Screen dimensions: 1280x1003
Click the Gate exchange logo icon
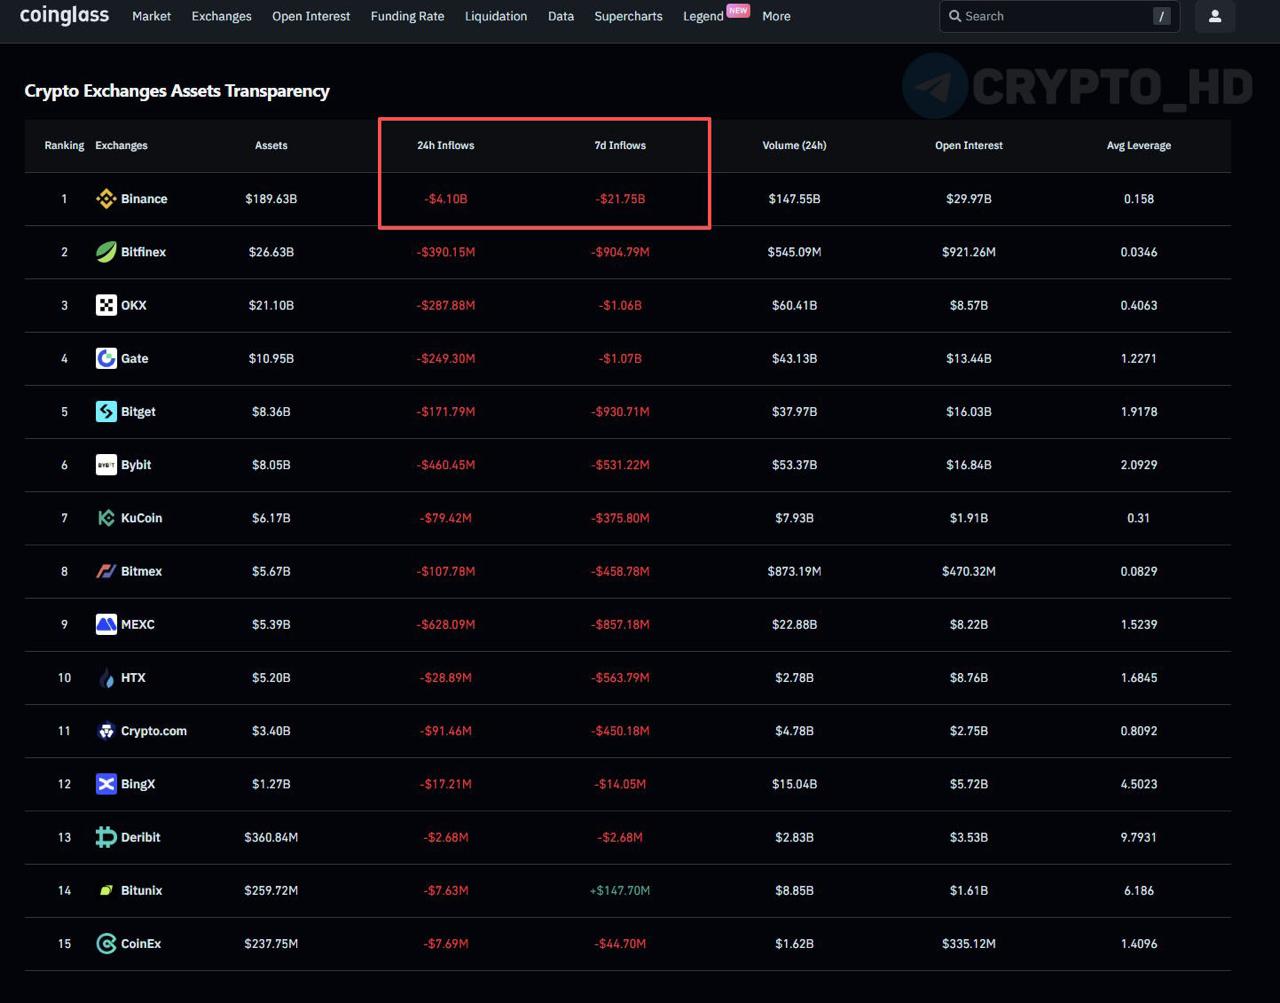click(x=106, y=358)
